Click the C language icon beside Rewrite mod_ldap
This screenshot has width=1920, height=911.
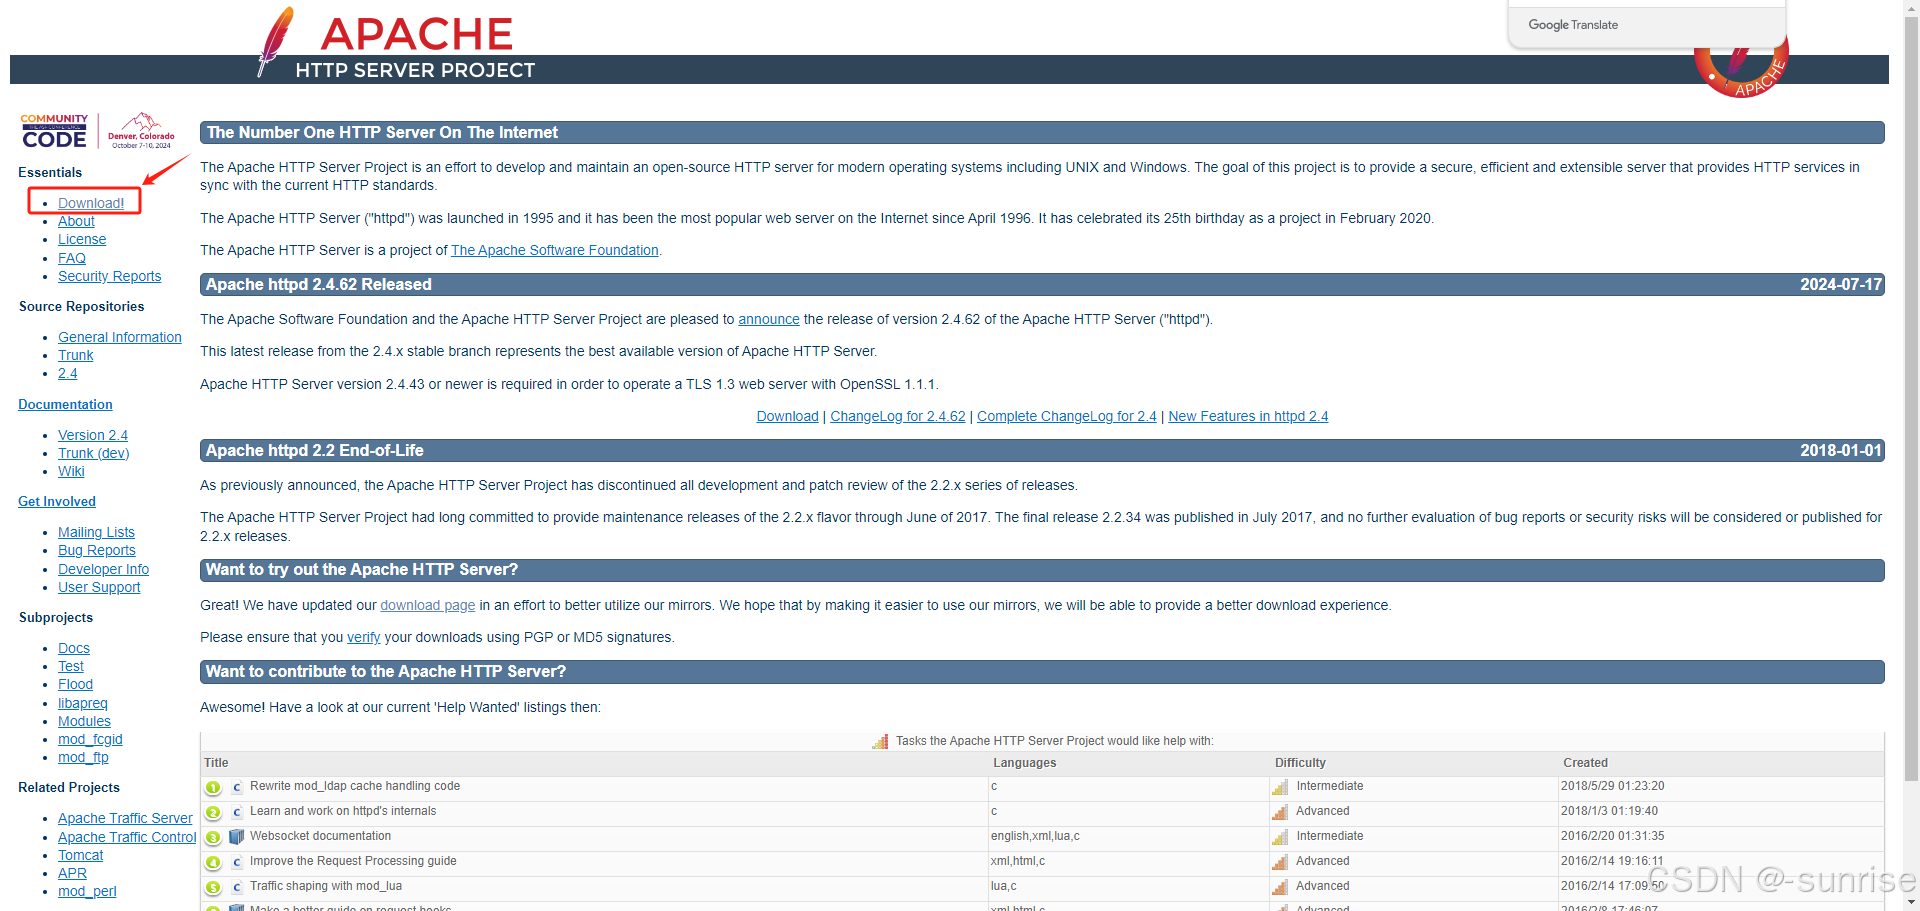[x=236, y=787]
